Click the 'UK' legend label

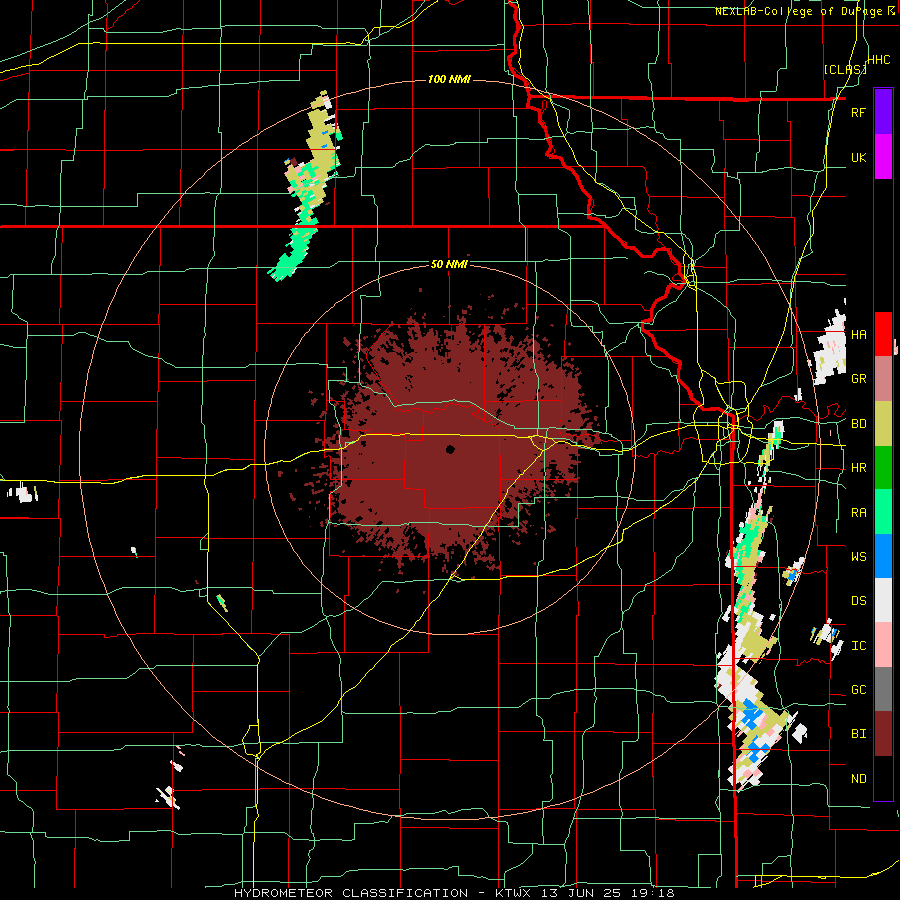pyautogui.click(x=858, y=157)
